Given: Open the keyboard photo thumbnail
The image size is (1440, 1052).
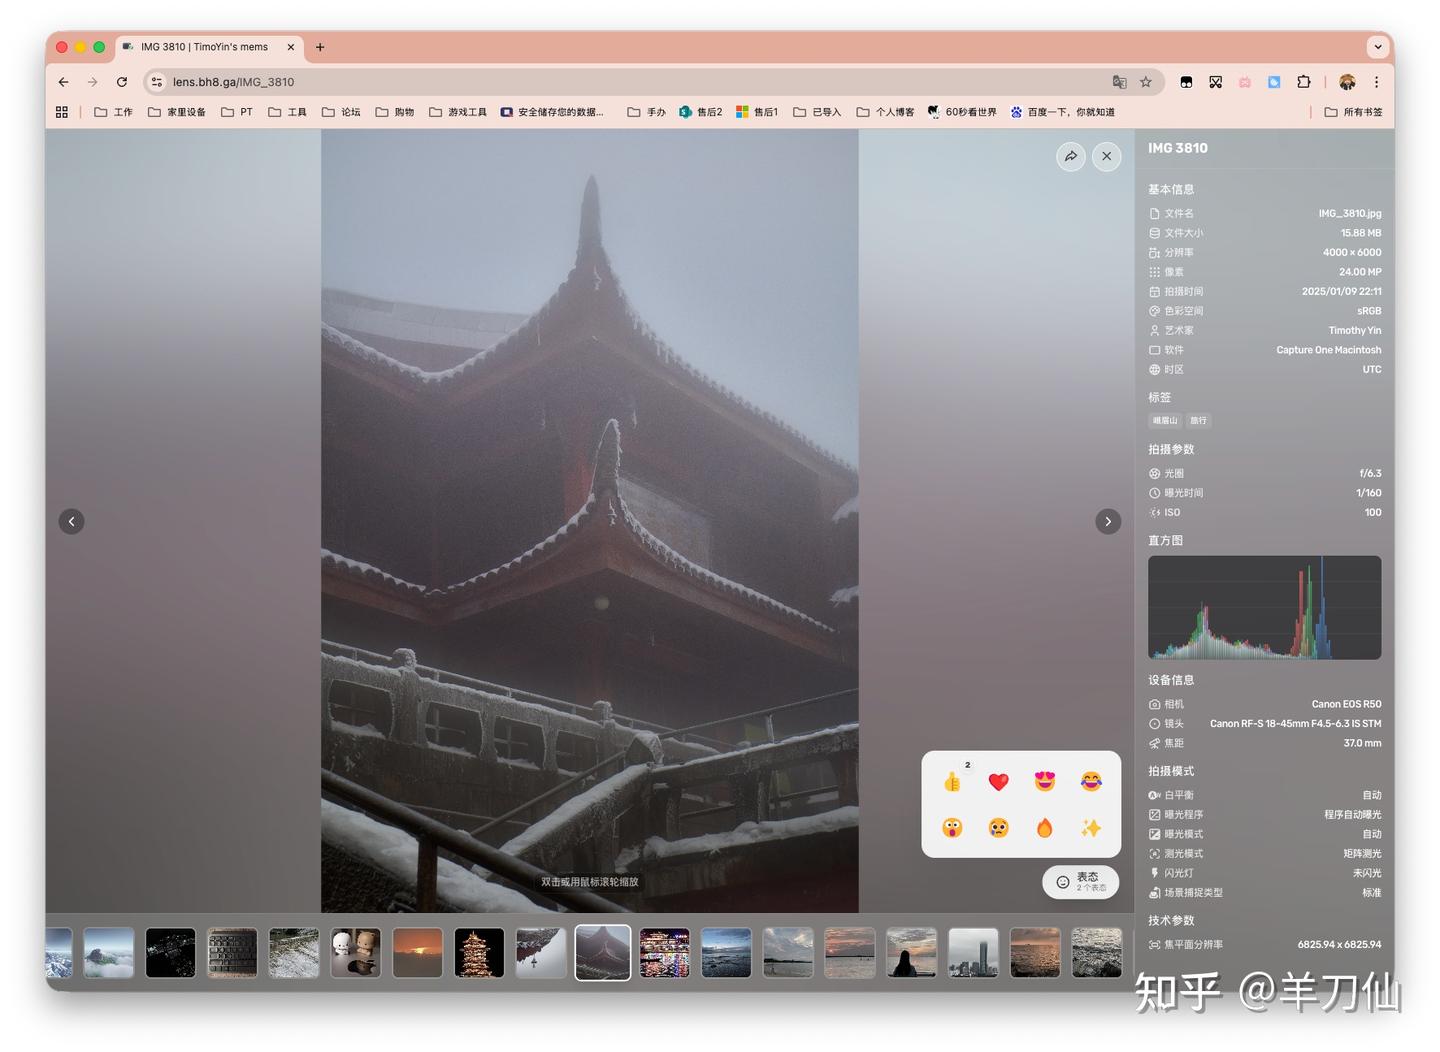Looking at the screenshot, I should [x=232, y=952].
